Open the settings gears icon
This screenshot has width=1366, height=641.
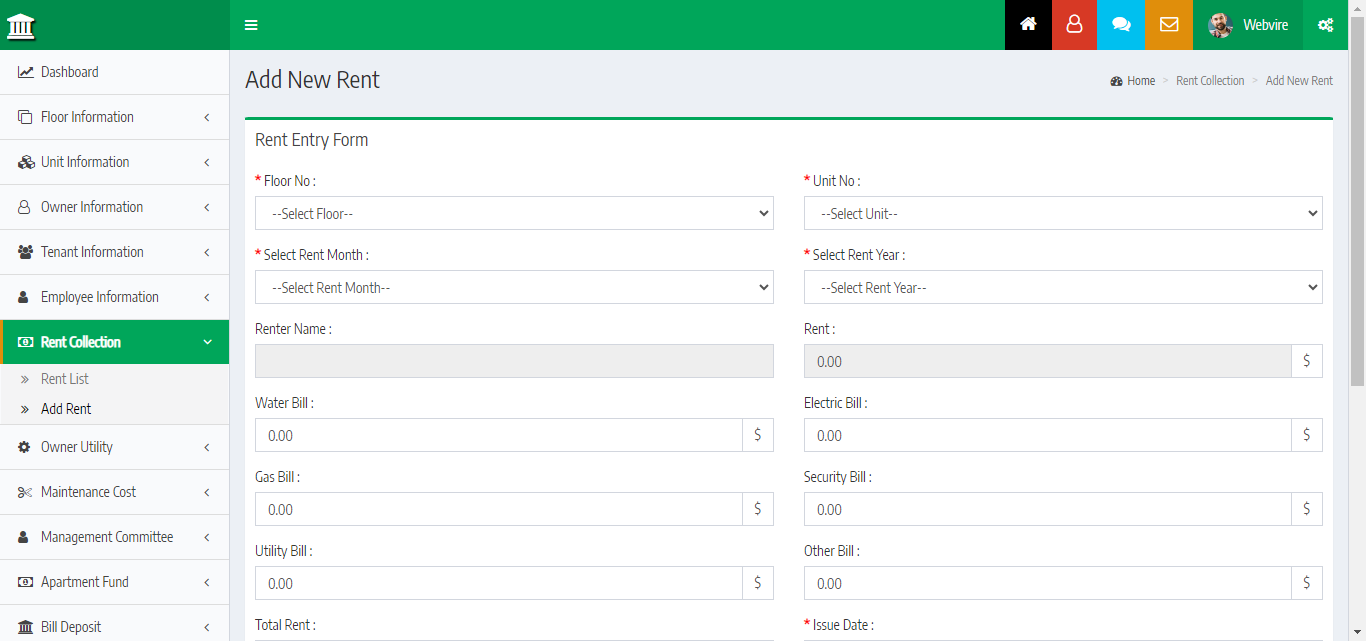point(1325,25)
